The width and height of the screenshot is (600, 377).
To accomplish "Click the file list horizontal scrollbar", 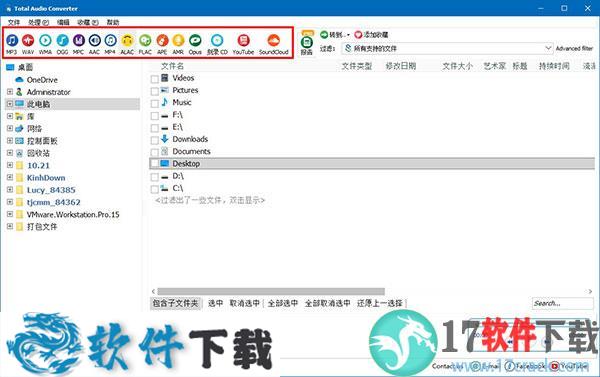I will (271, 291).
